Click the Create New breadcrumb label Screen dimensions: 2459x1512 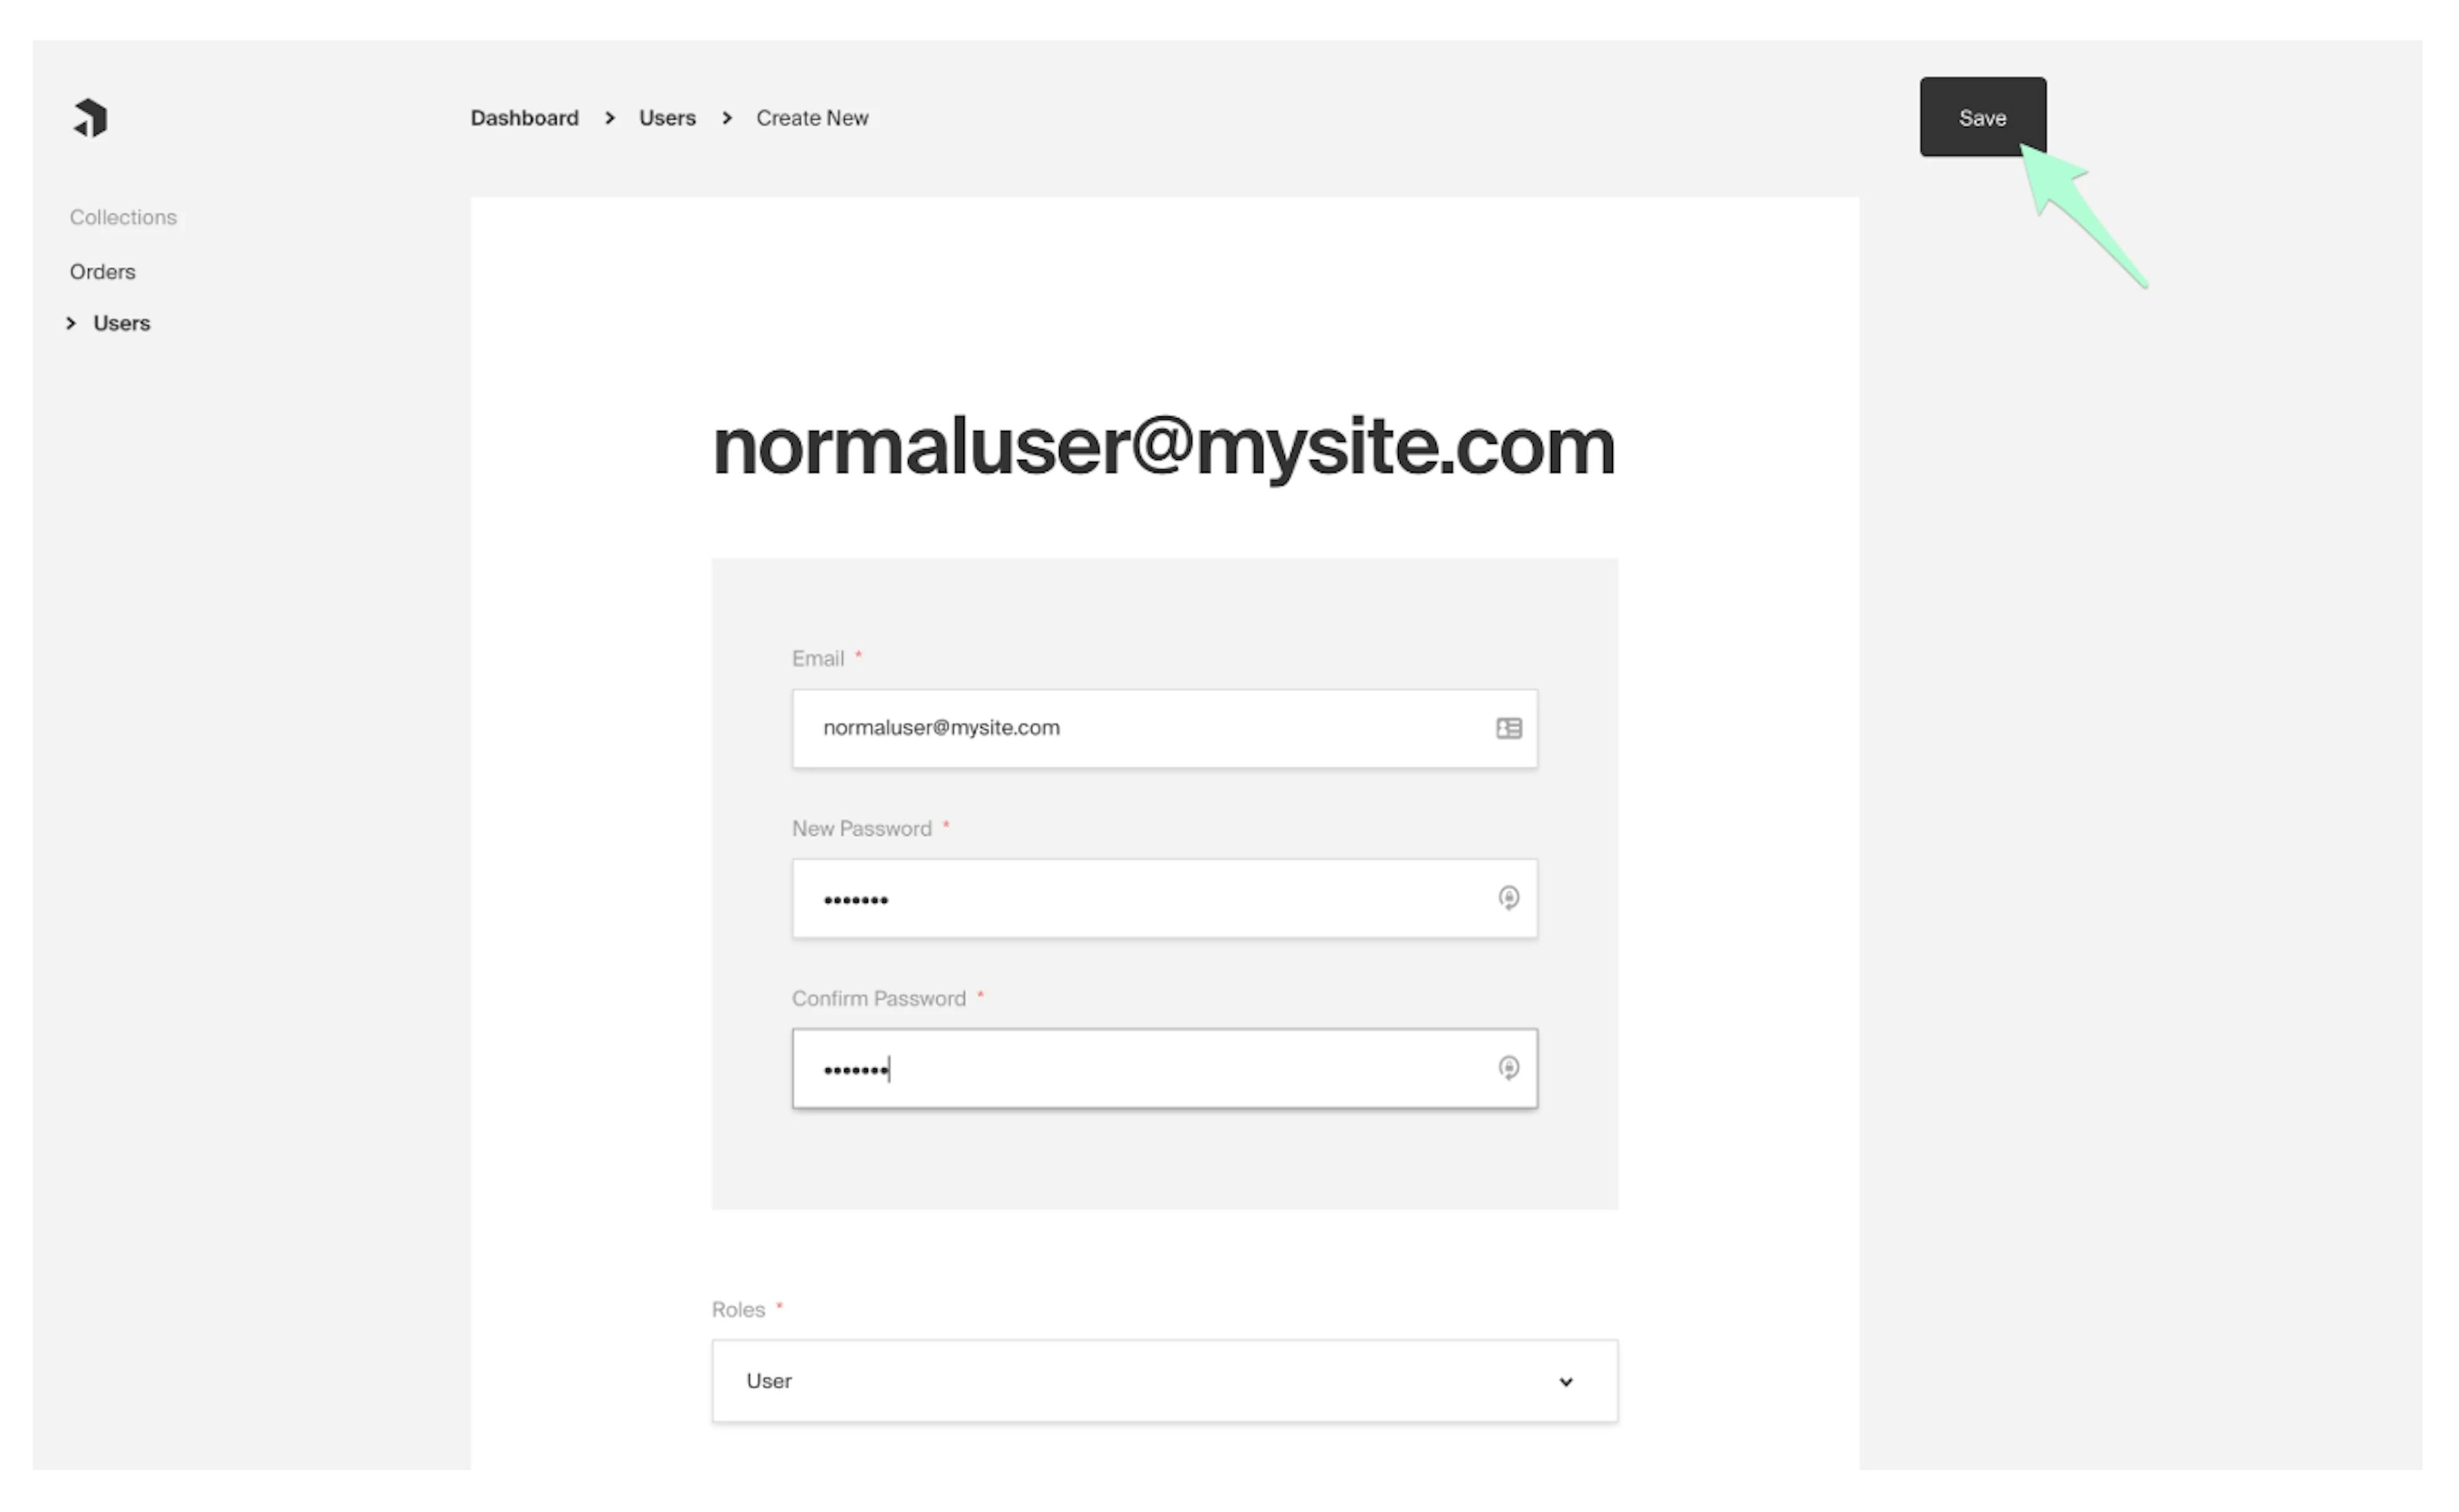[x=812, y=117]
